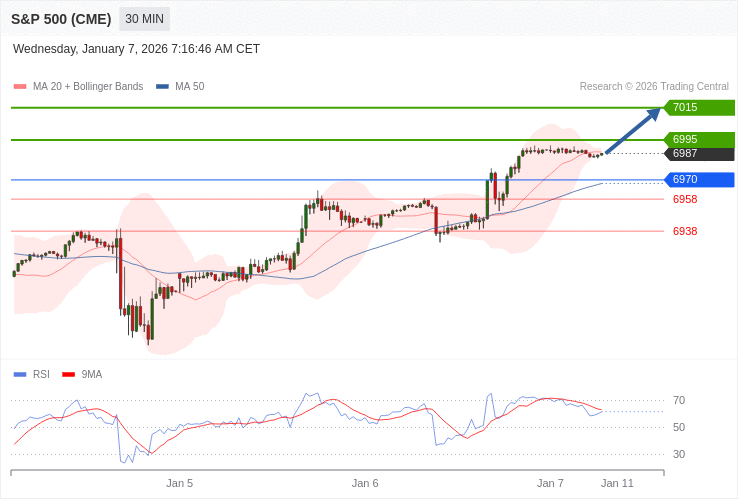Click the MA 50 legend label
This screenshot has height=500, width=738.
pos(190,87)
